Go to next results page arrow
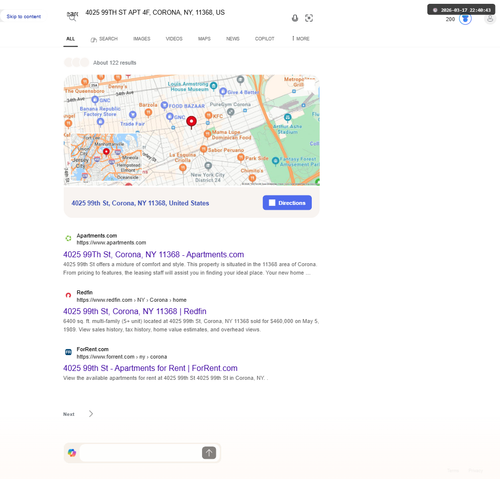 (x=91, y=414)
